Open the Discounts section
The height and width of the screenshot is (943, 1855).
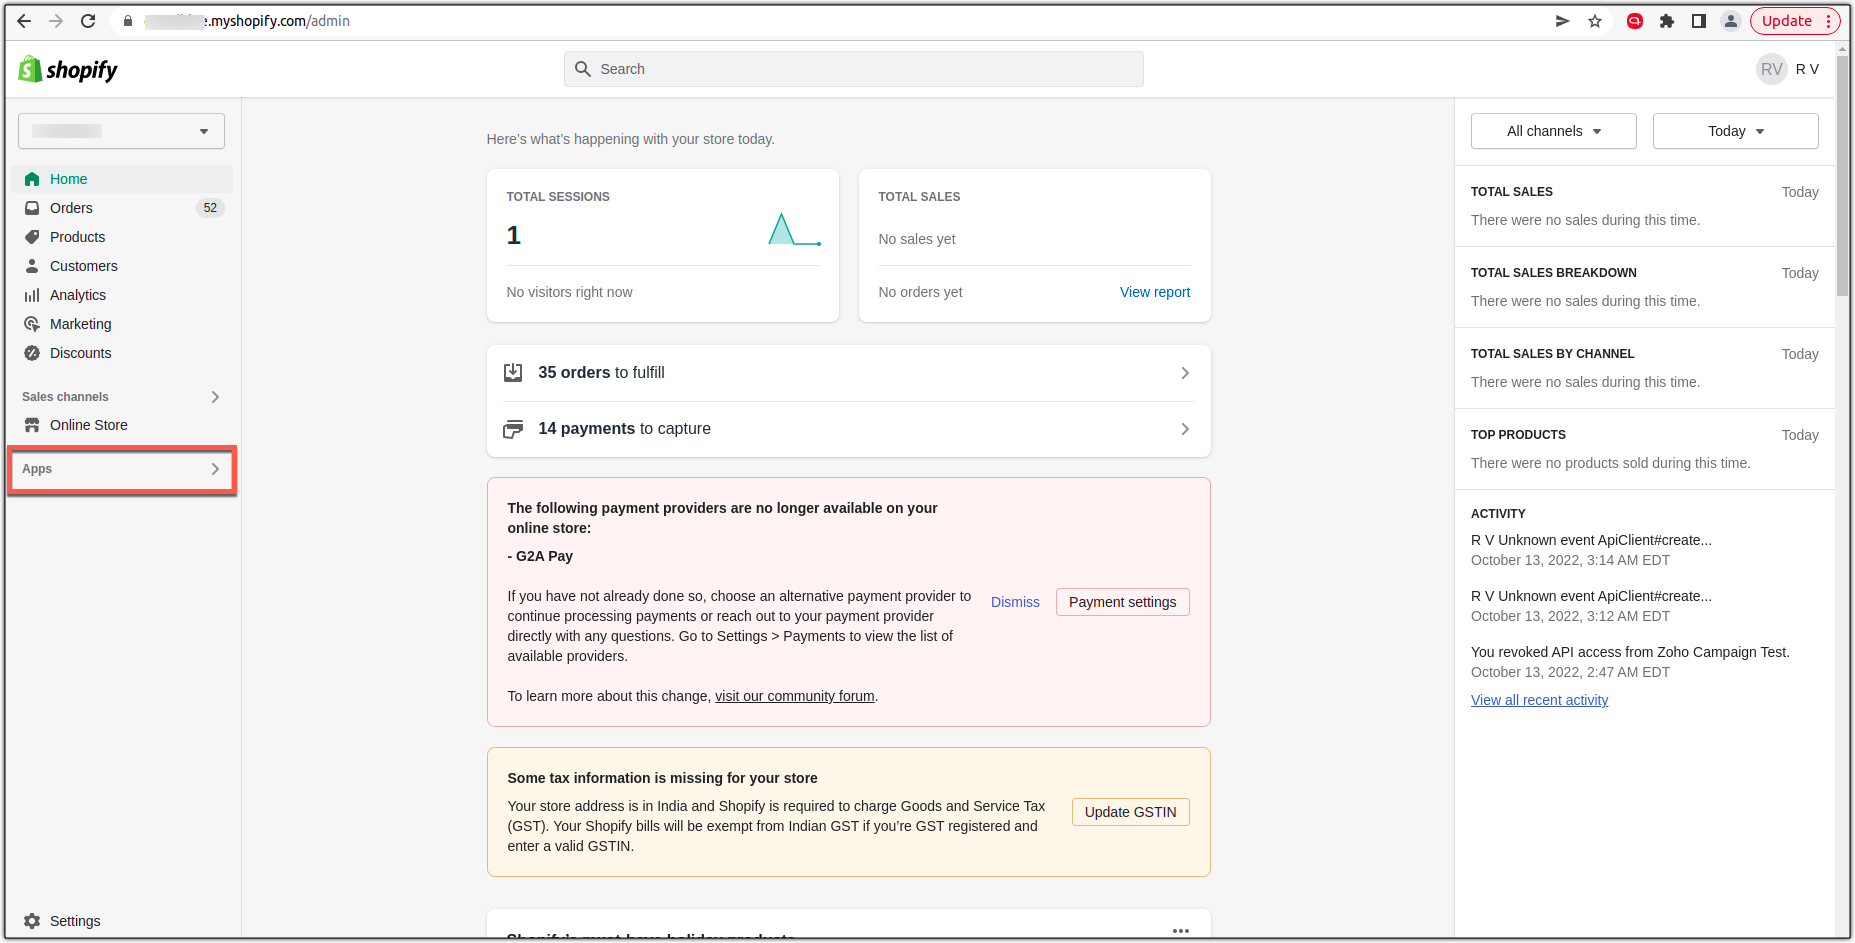pyautogui.click(x=80, y=352)
